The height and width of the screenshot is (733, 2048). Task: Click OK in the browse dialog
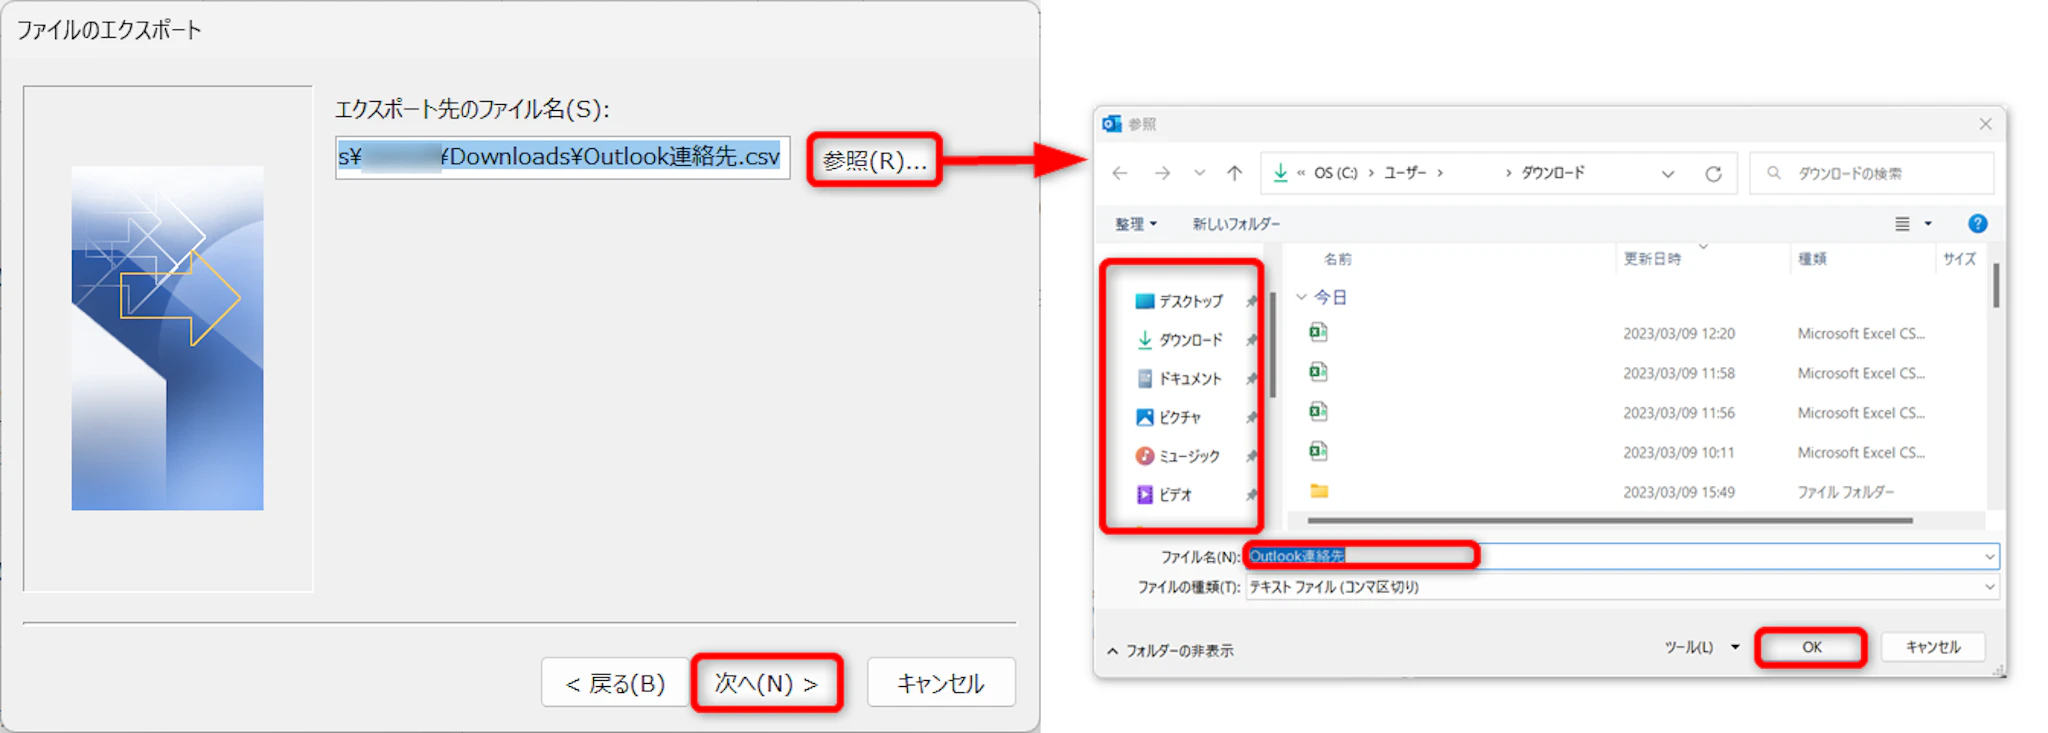(1811, 647)
